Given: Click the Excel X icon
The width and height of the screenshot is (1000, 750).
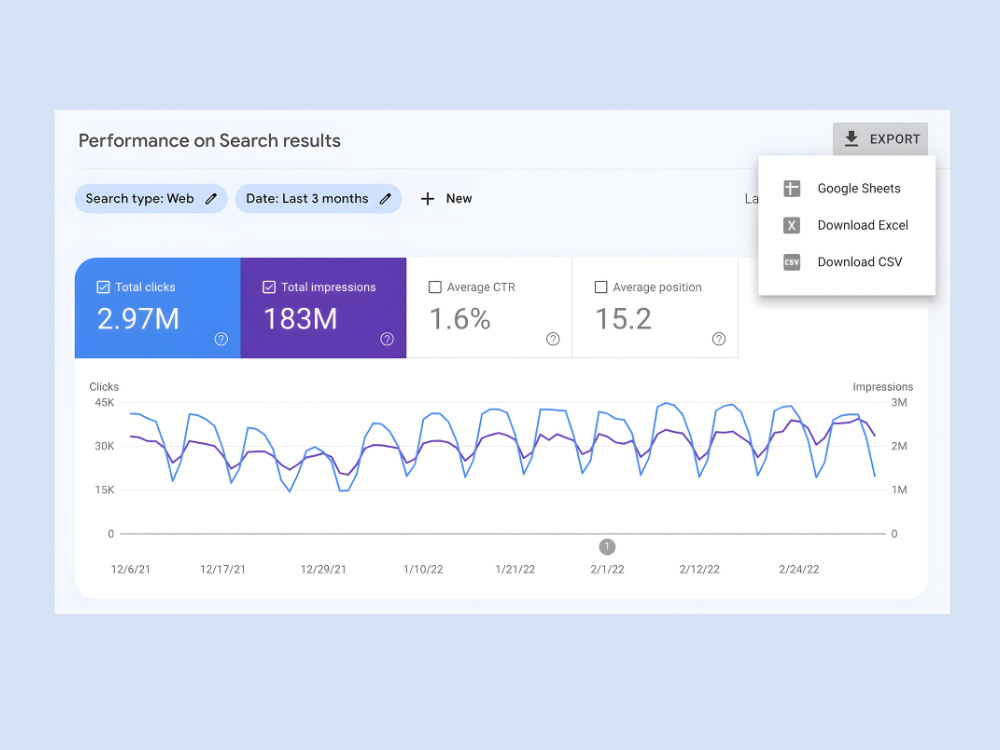Looking at the screenshot, I should (x=791, y=225).
